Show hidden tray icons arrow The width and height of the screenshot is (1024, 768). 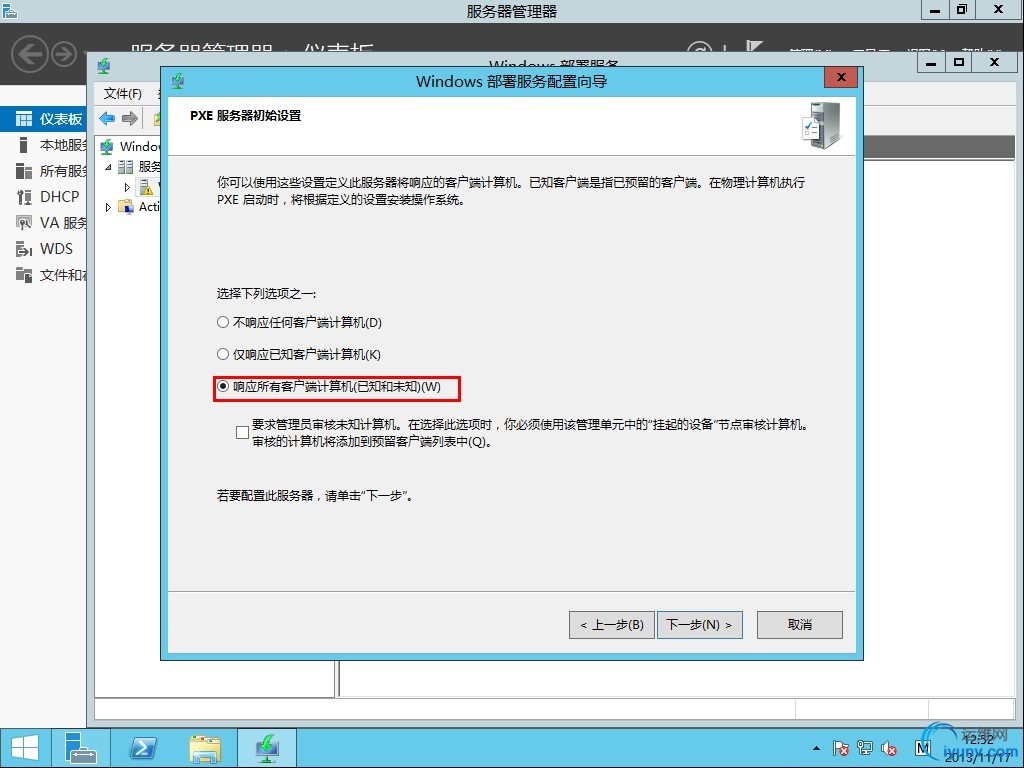pos(816,748)
